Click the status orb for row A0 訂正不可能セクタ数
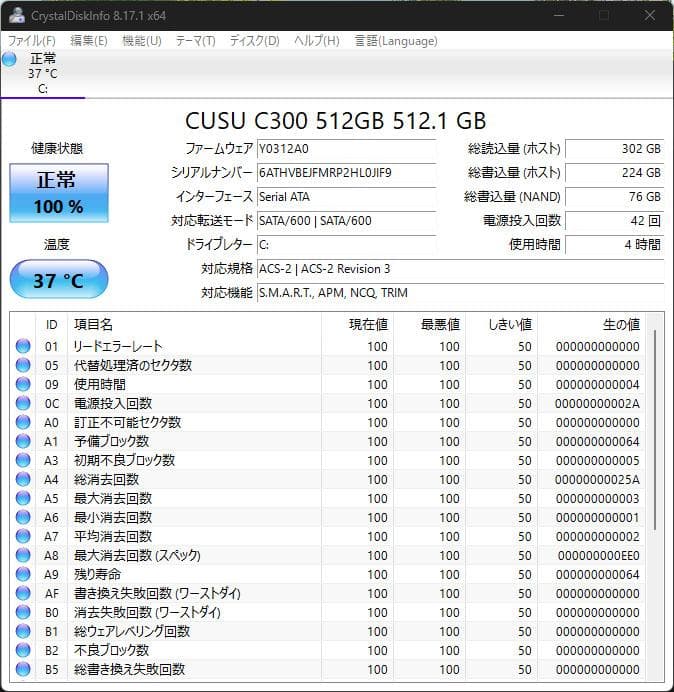 coord(23,422)
